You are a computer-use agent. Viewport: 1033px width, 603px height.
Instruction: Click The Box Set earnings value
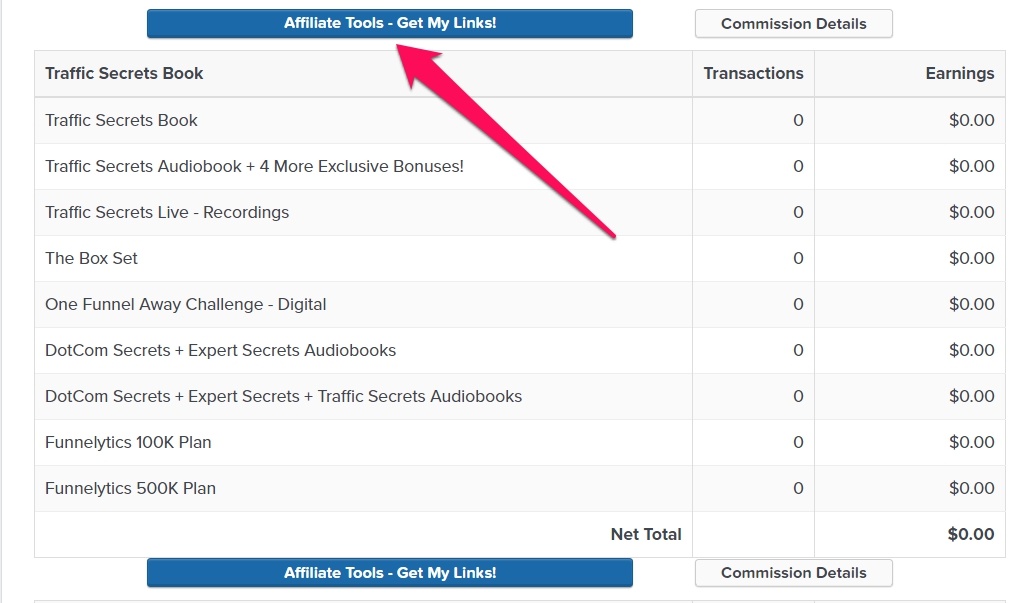tap(971, 258)
